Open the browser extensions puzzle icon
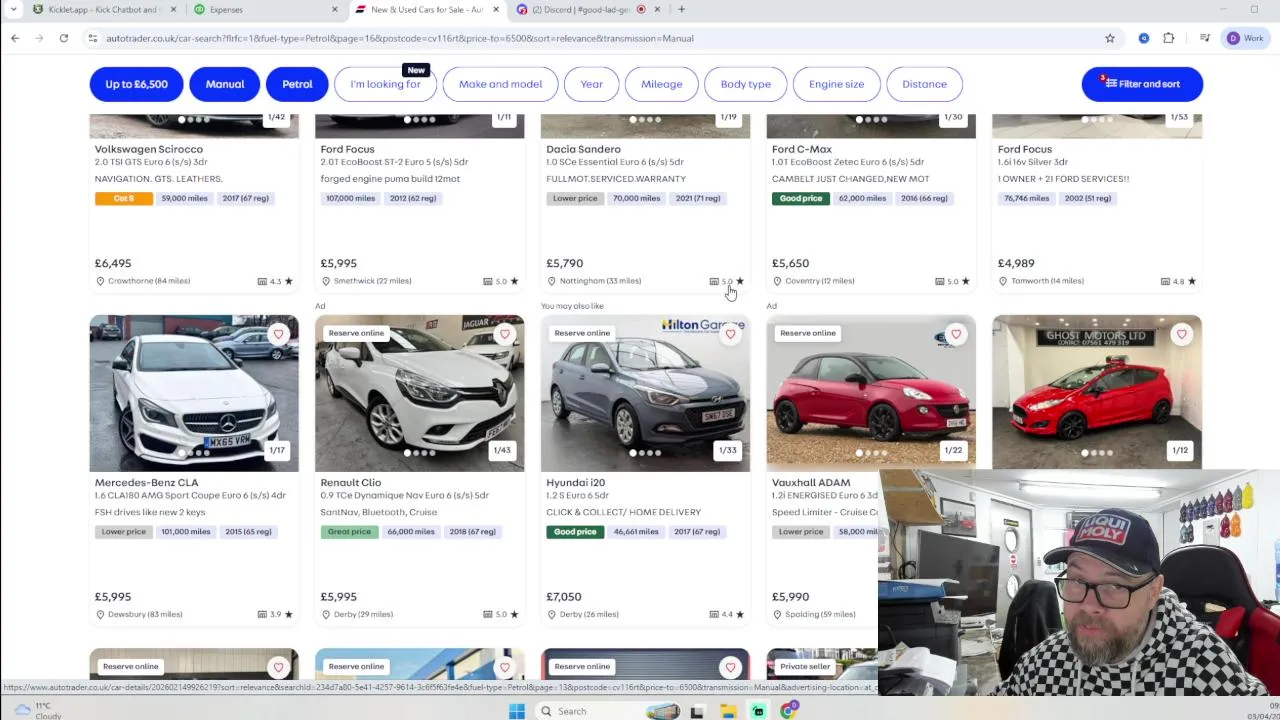 pos(1168,38)
